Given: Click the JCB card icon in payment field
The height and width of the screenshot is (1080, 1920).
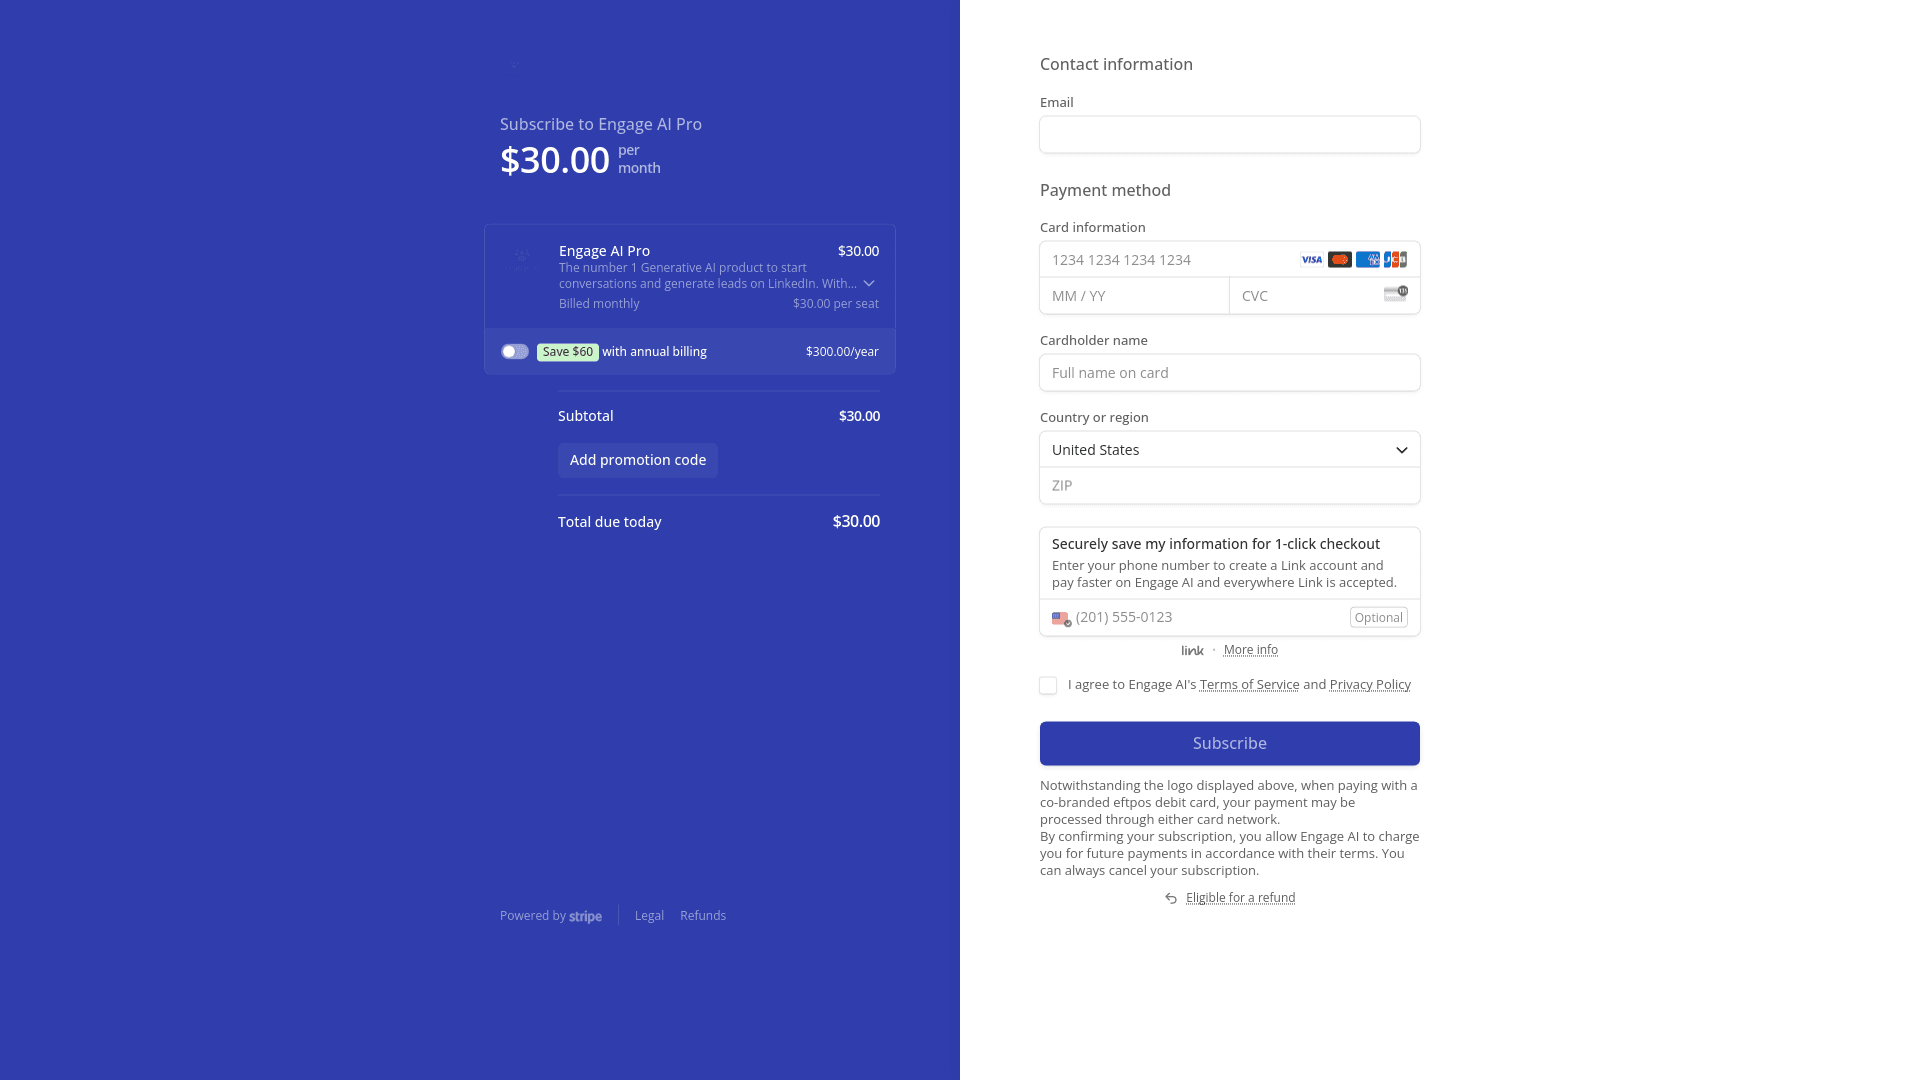Looking at the screenshot, I should click(1395, 258).
